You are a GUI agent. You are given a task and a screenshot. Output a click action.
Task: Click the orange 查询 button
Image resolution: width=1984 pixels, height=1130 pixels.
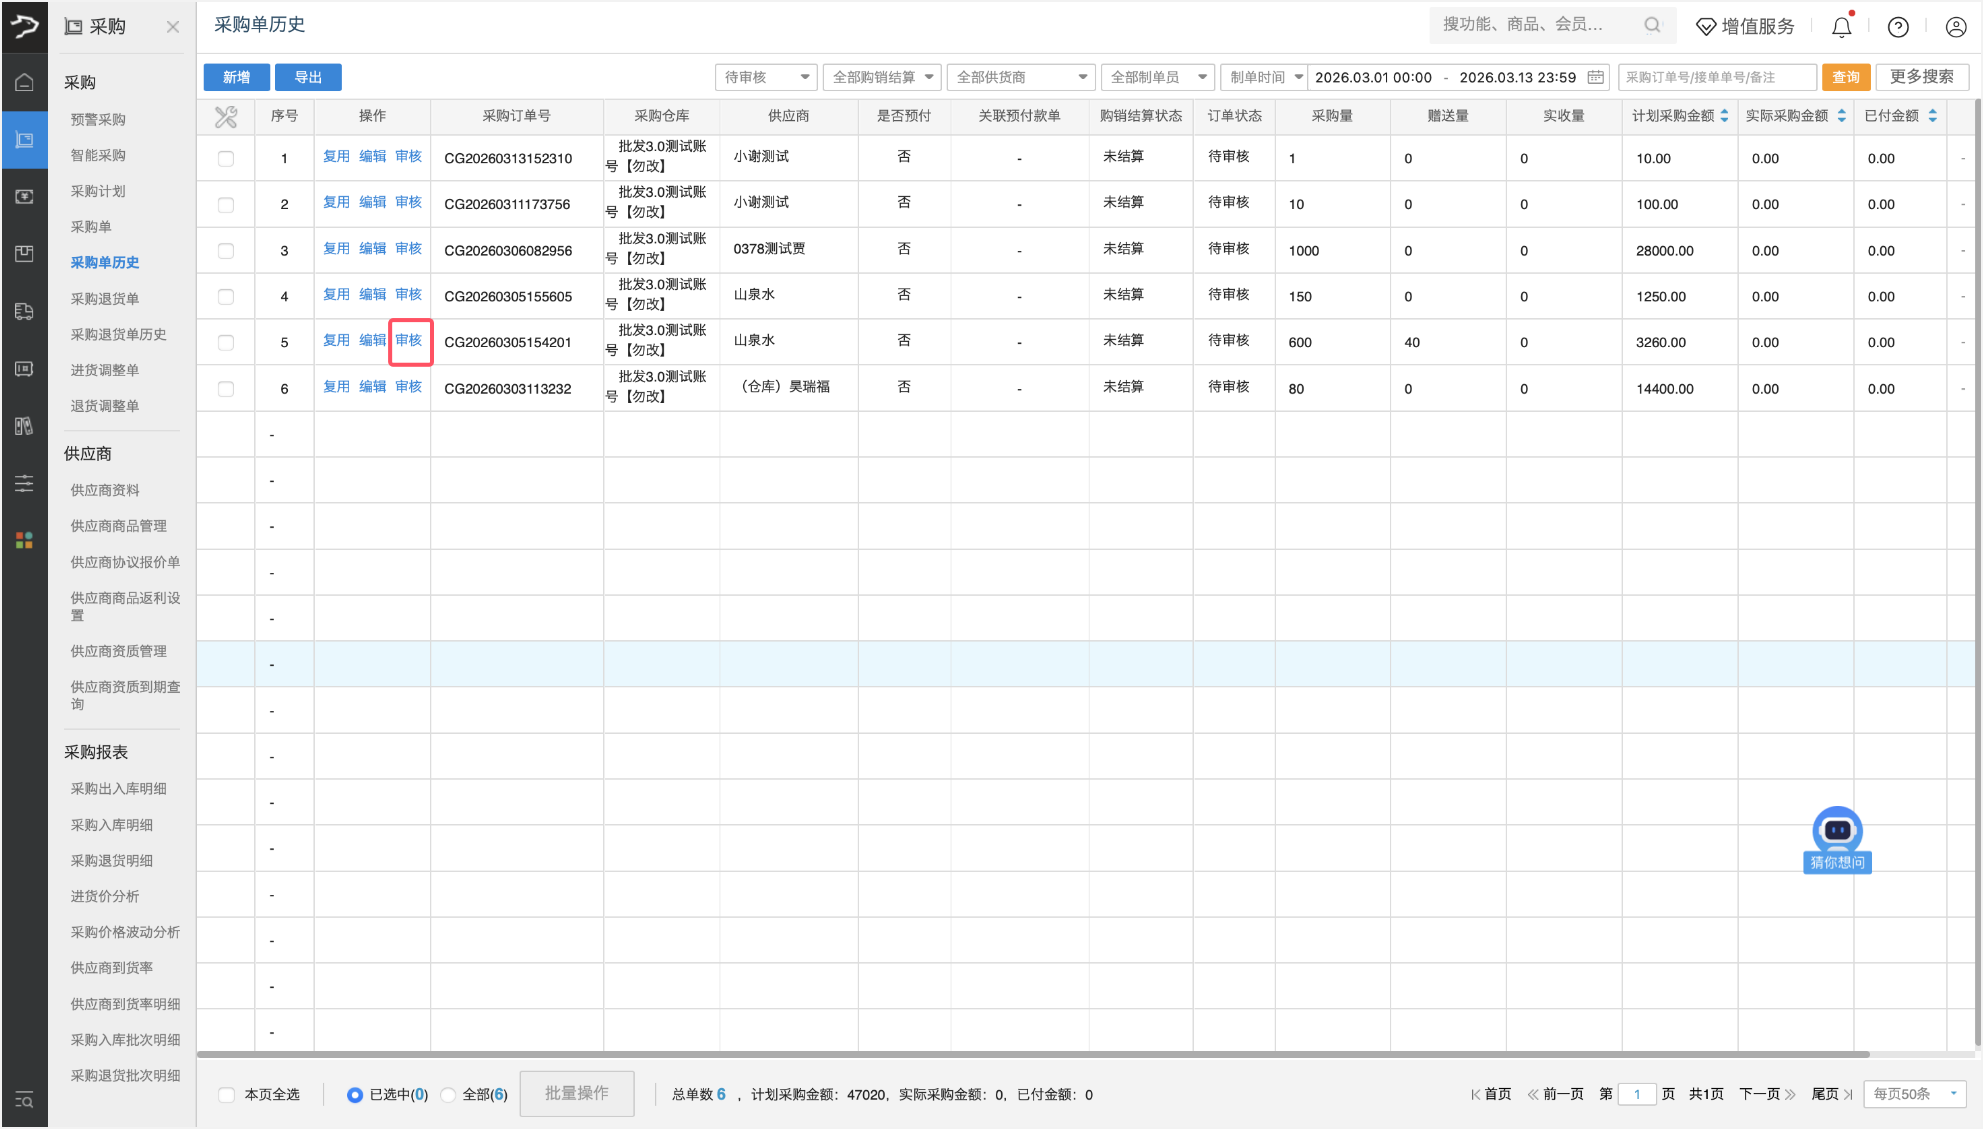click(x=1845, y=77)
